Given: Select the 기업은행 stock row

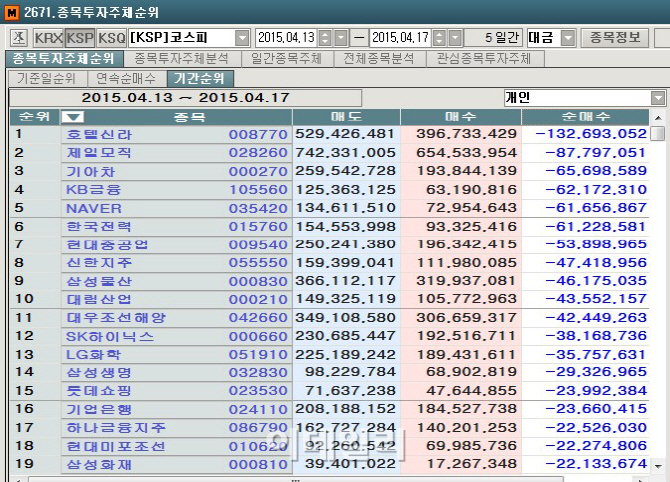Looking at the screenshot, I should click(329, 409).
